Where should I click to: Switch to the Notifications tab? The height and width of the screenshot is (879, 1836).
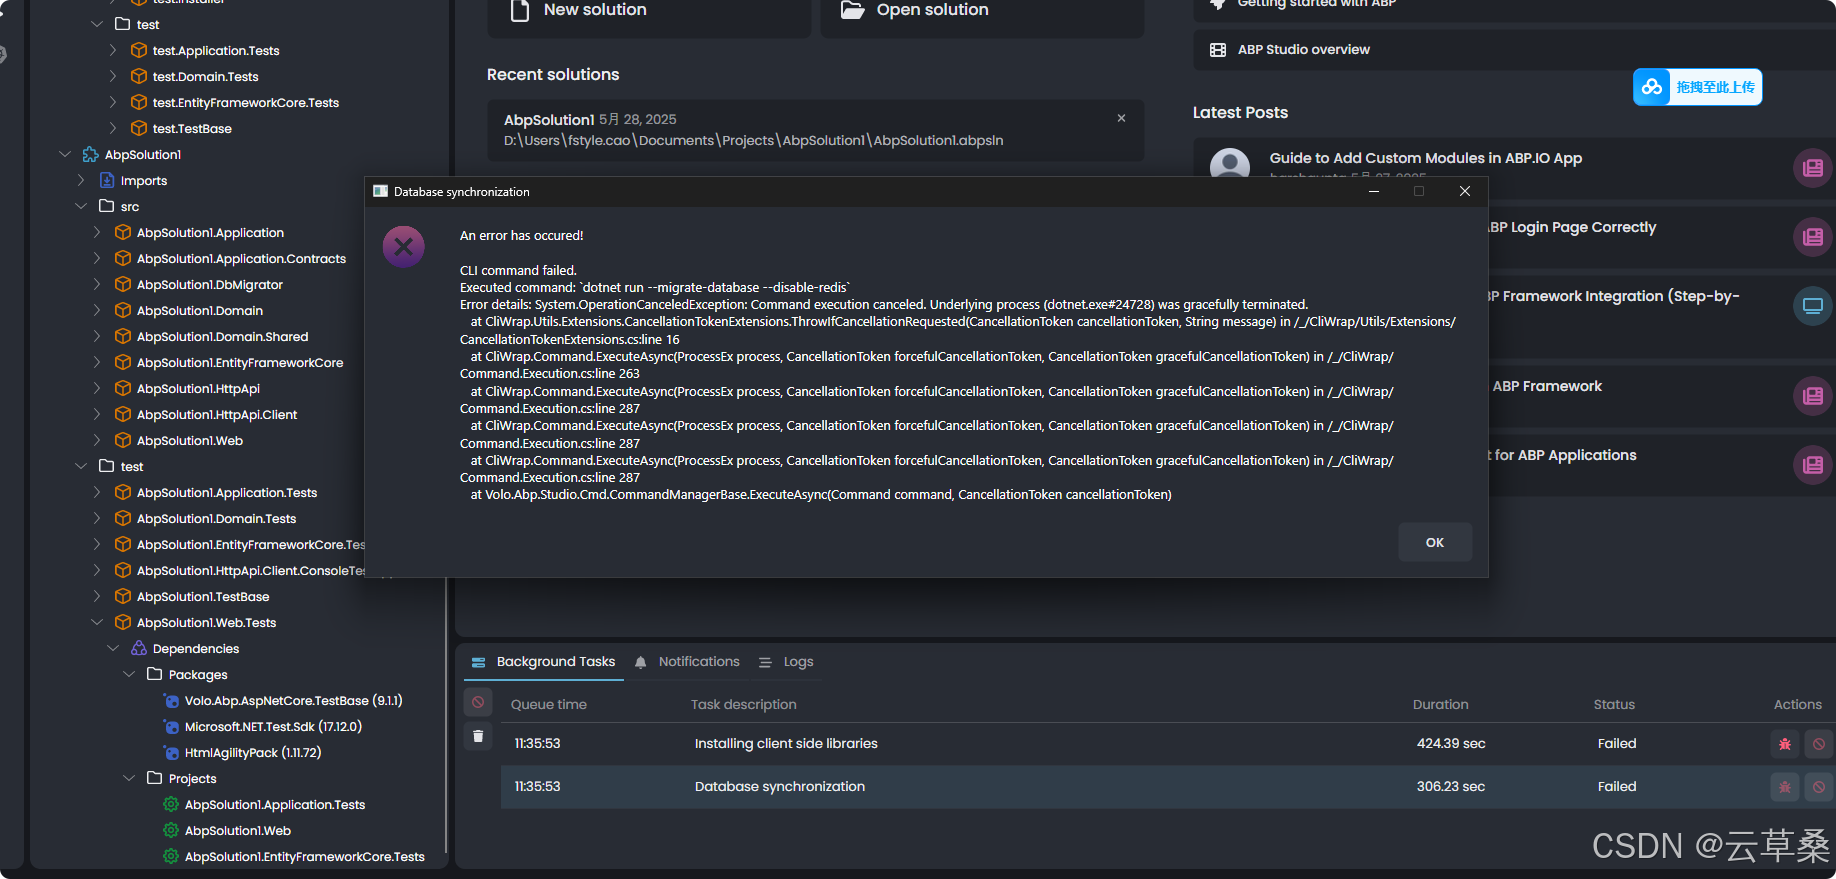click(687, 662)
